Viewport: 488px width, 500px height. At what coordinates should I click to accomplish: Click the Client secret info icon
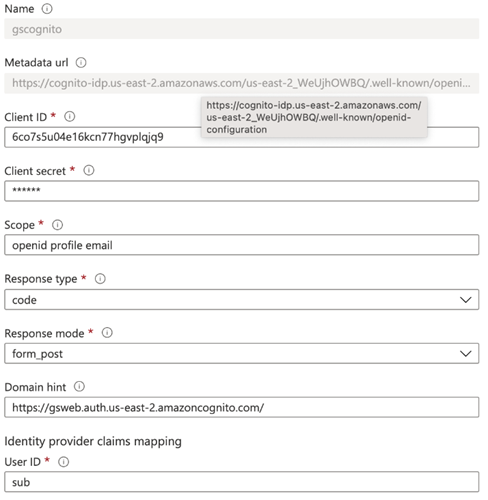[x=89, y=170]
